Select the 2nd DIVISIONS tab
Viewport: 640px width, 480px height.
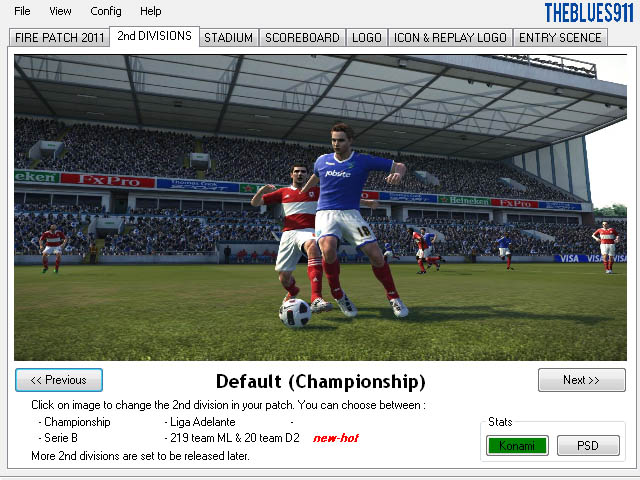tap(154, 36)
